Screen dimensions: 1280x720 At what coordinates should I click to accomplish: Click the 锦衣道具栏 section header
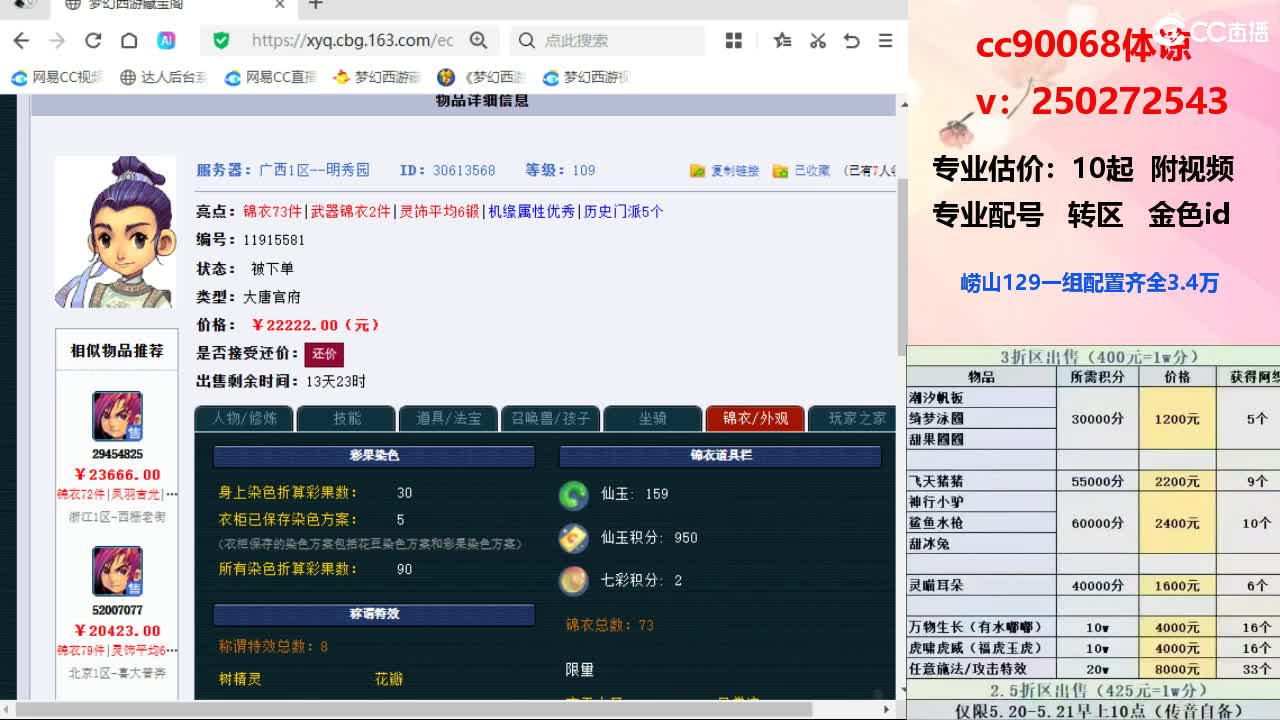pyautogui.click(x=720, y=456)
